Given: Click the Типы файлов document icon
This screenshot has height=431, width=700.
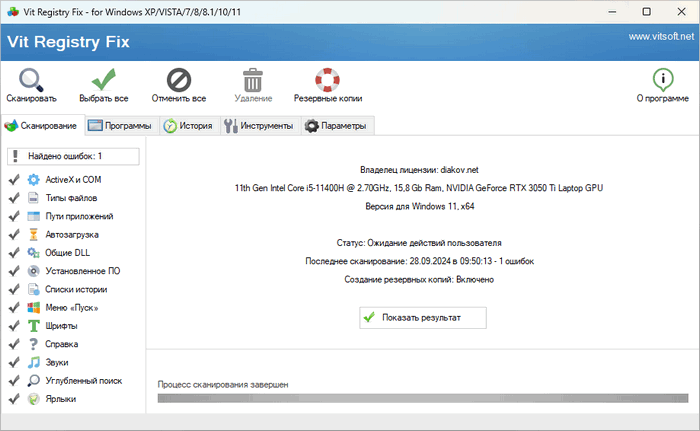Looking at the screenshot, I should click(33, 198).
